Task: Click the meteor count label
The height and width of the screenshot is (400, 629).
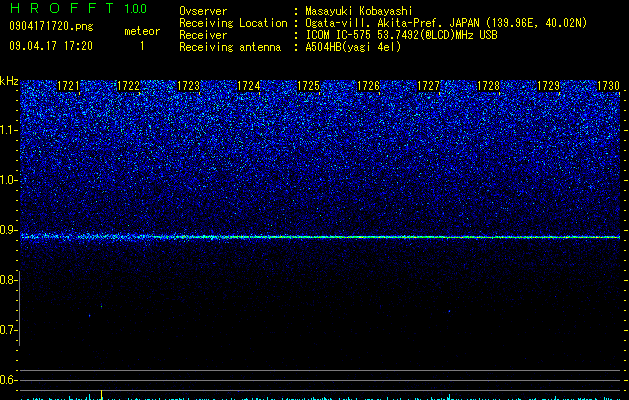Action: (142, 31)
